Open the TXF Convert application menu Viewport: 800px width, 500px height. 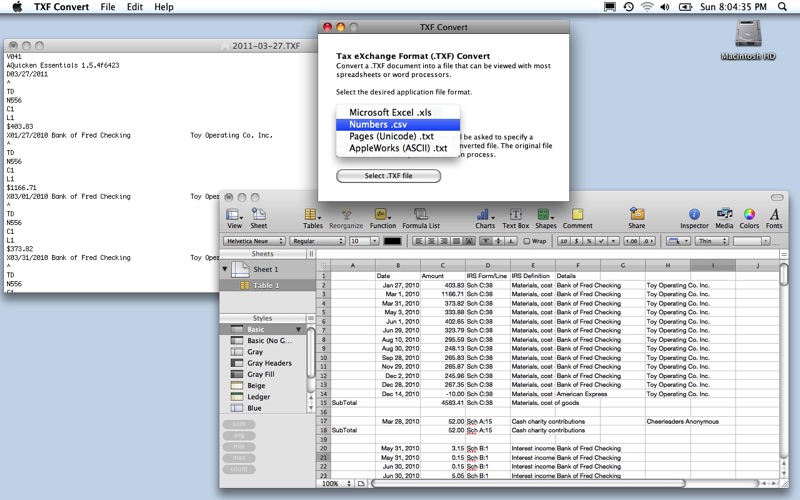point(61,7)
